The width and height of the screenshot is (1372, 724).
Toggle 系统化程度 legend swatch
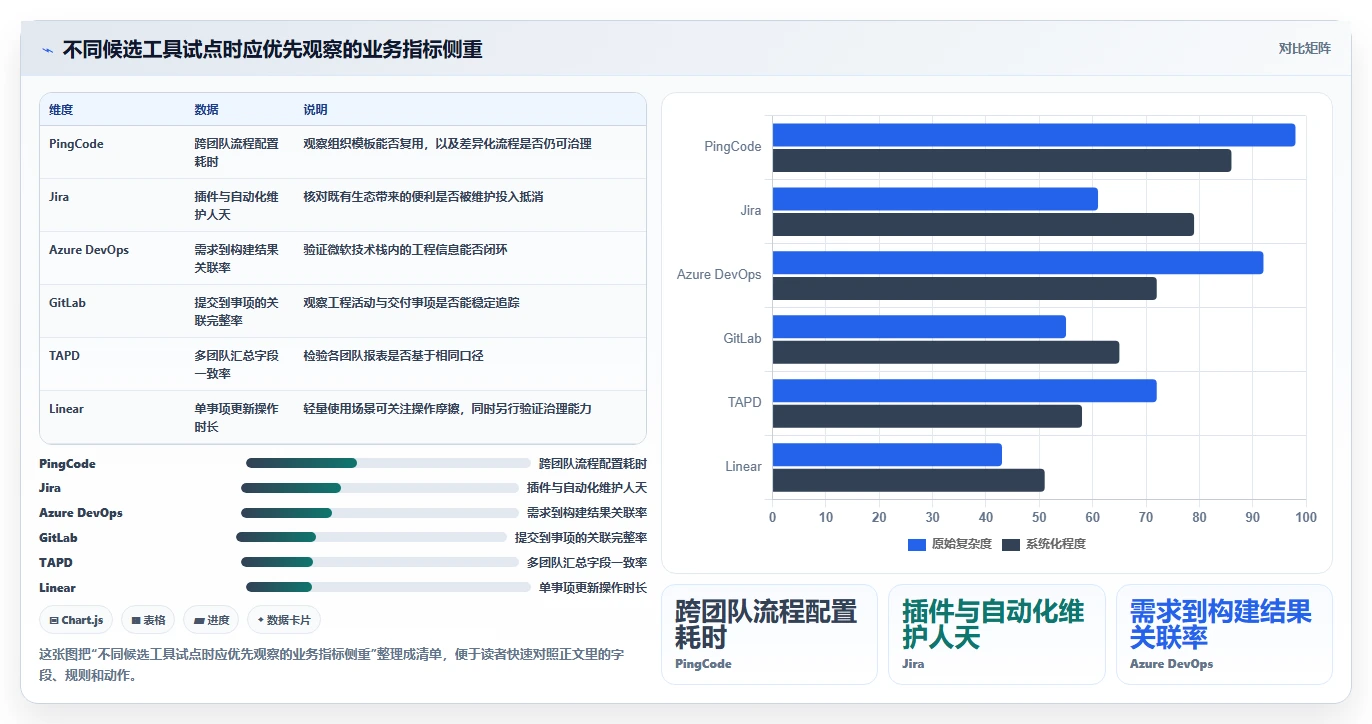[x=1011, y=544]
